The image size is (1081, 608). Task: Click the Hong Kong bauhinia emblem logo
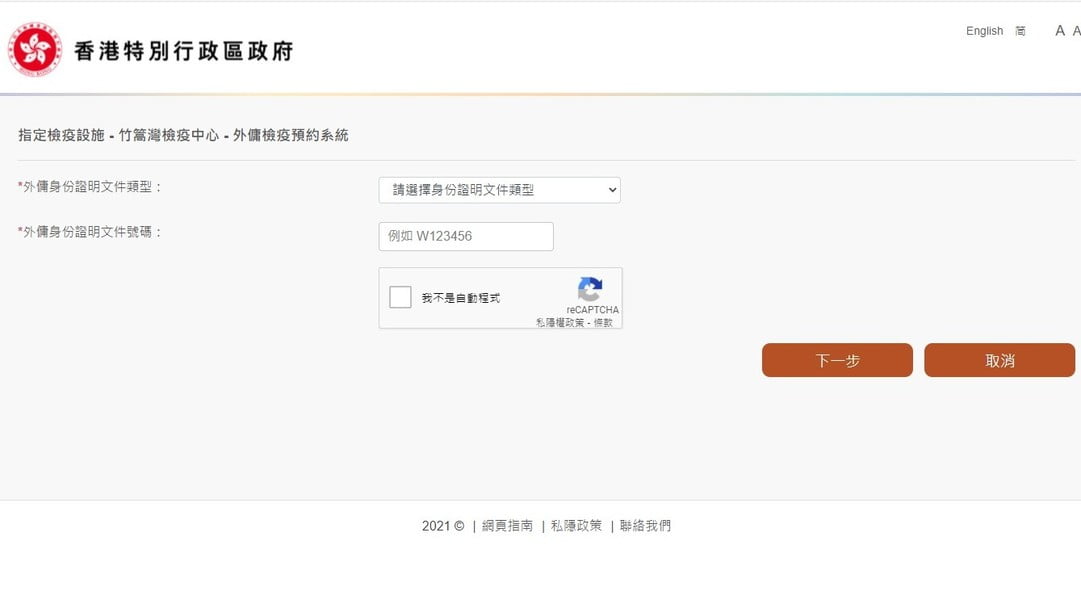pyautogui.click(x=35, y=49)
